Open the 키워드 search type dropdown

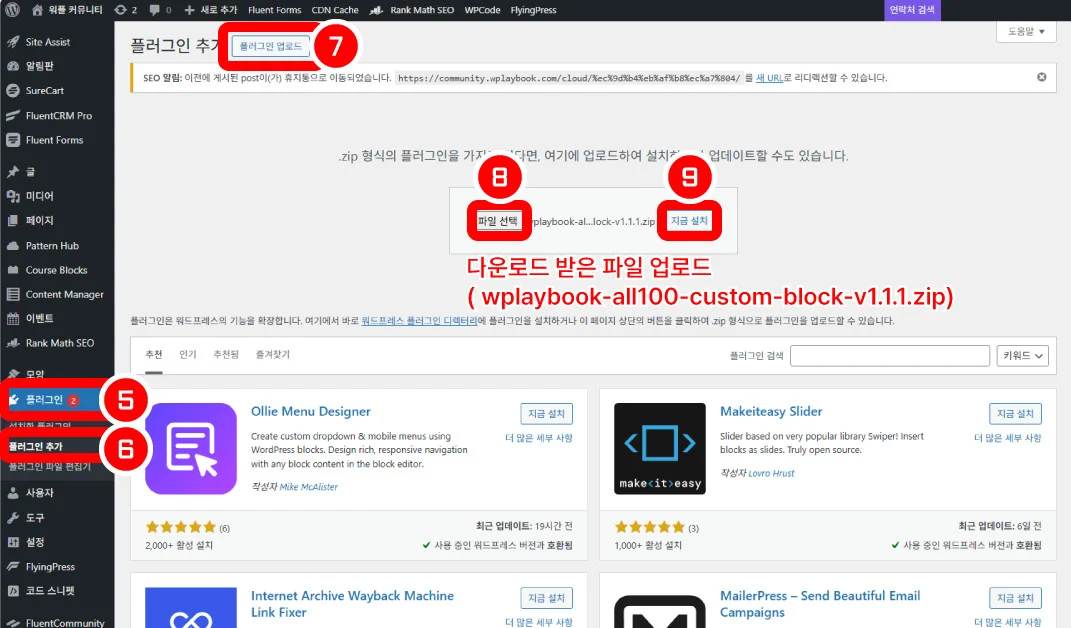[x=1023, y=355]
